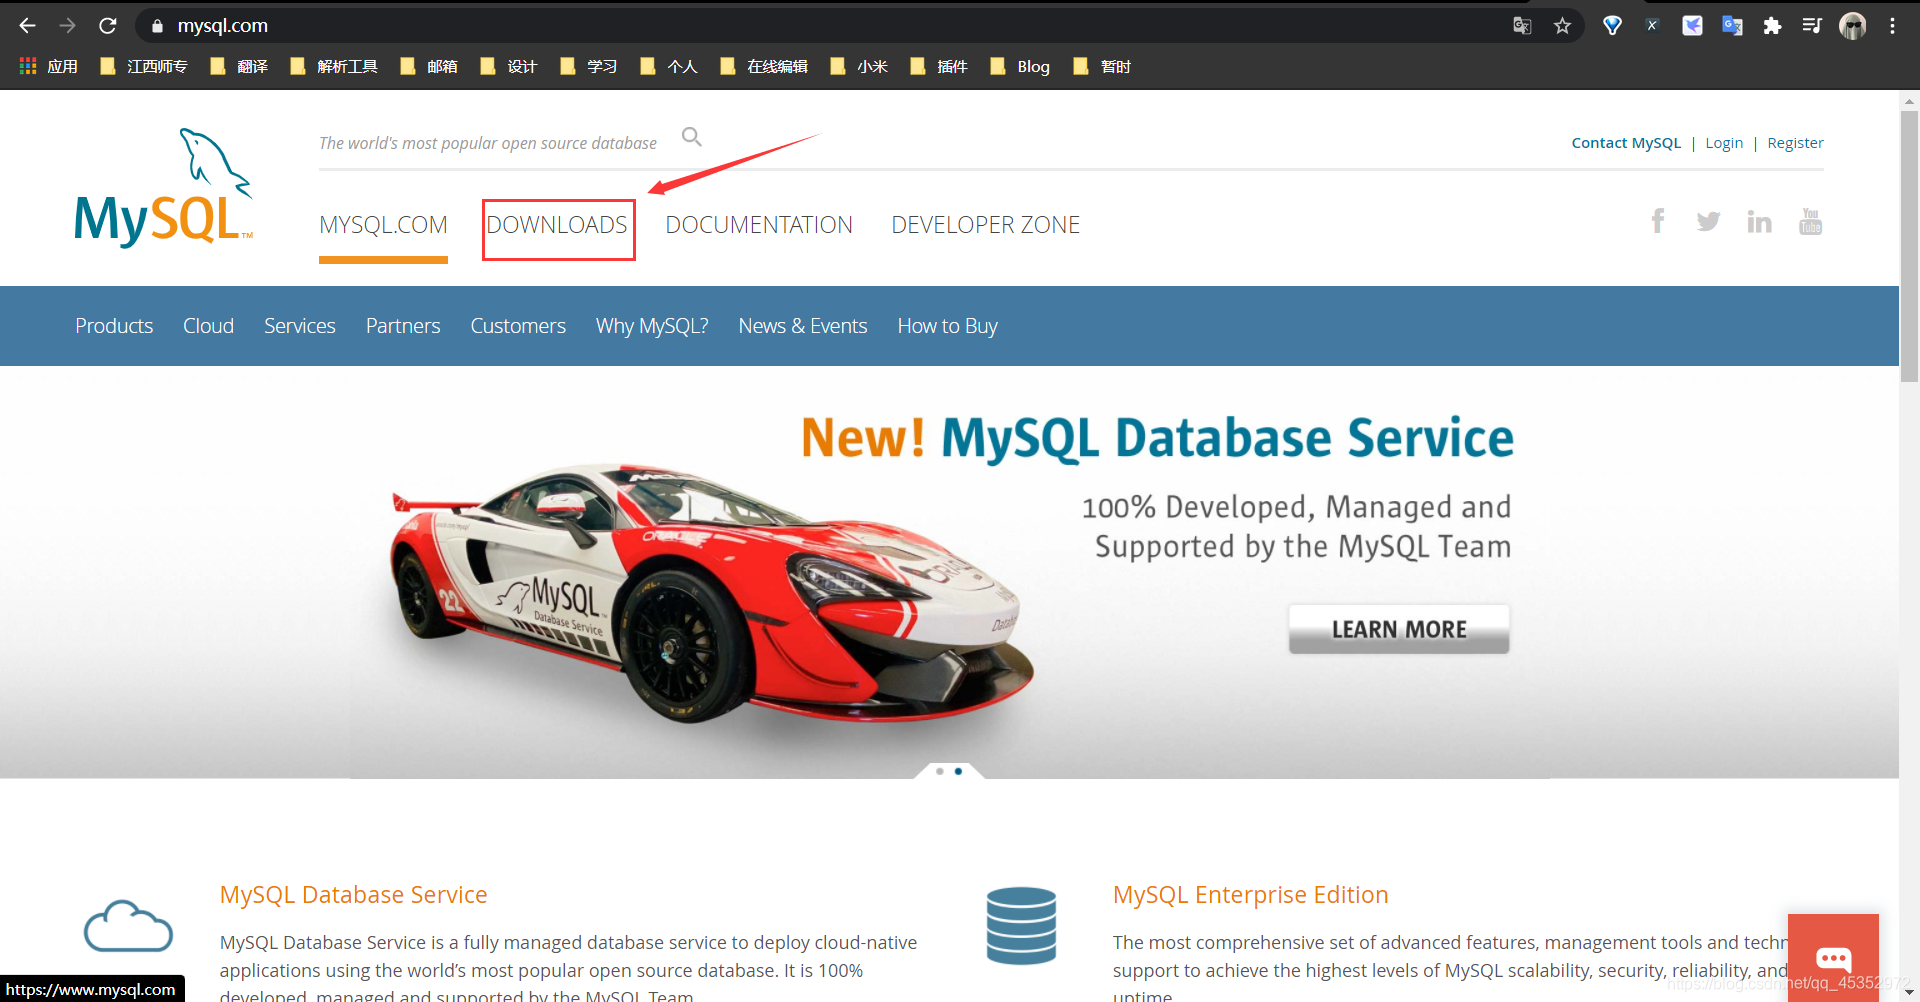Click the small X extension icon
Viewport: 1920px width, 1002px height.
click(1652, 26)
